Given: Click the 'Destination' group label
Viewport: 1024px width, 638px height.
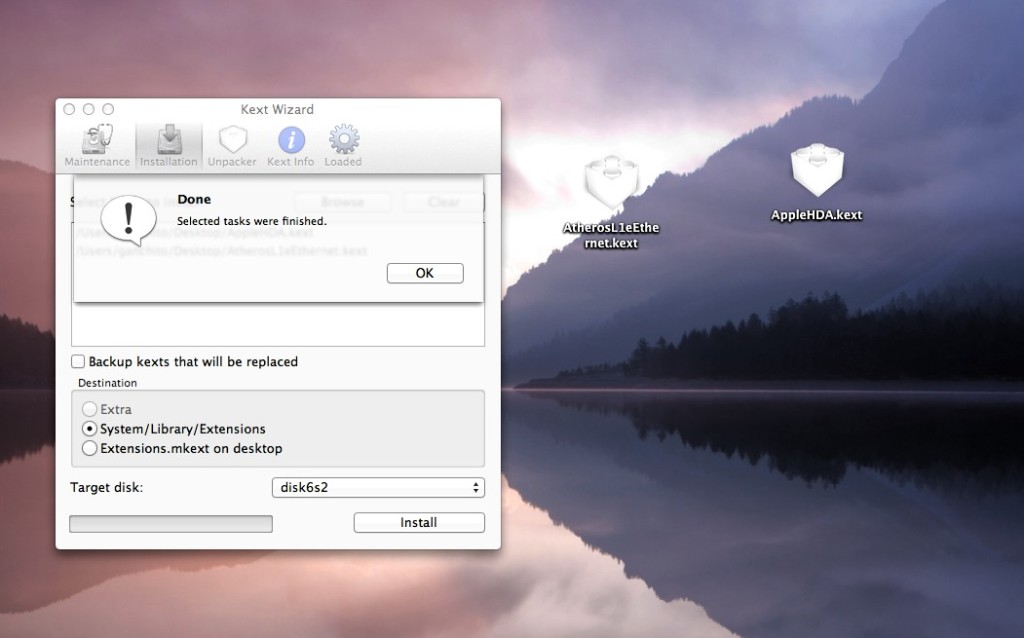Looking at the screenshot, I should (108, 383).
